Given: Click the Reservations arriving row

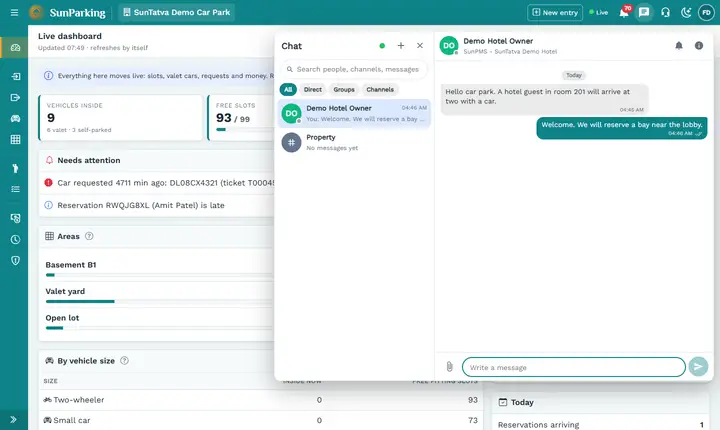Looking at the screenshot, I should [601, 424].
